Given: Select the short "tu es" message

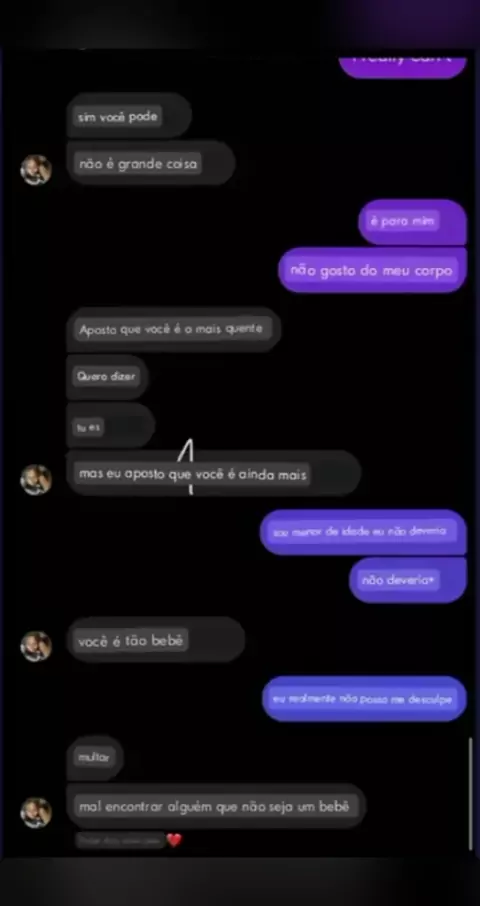Looking at the screenshot, I should 111,426.
